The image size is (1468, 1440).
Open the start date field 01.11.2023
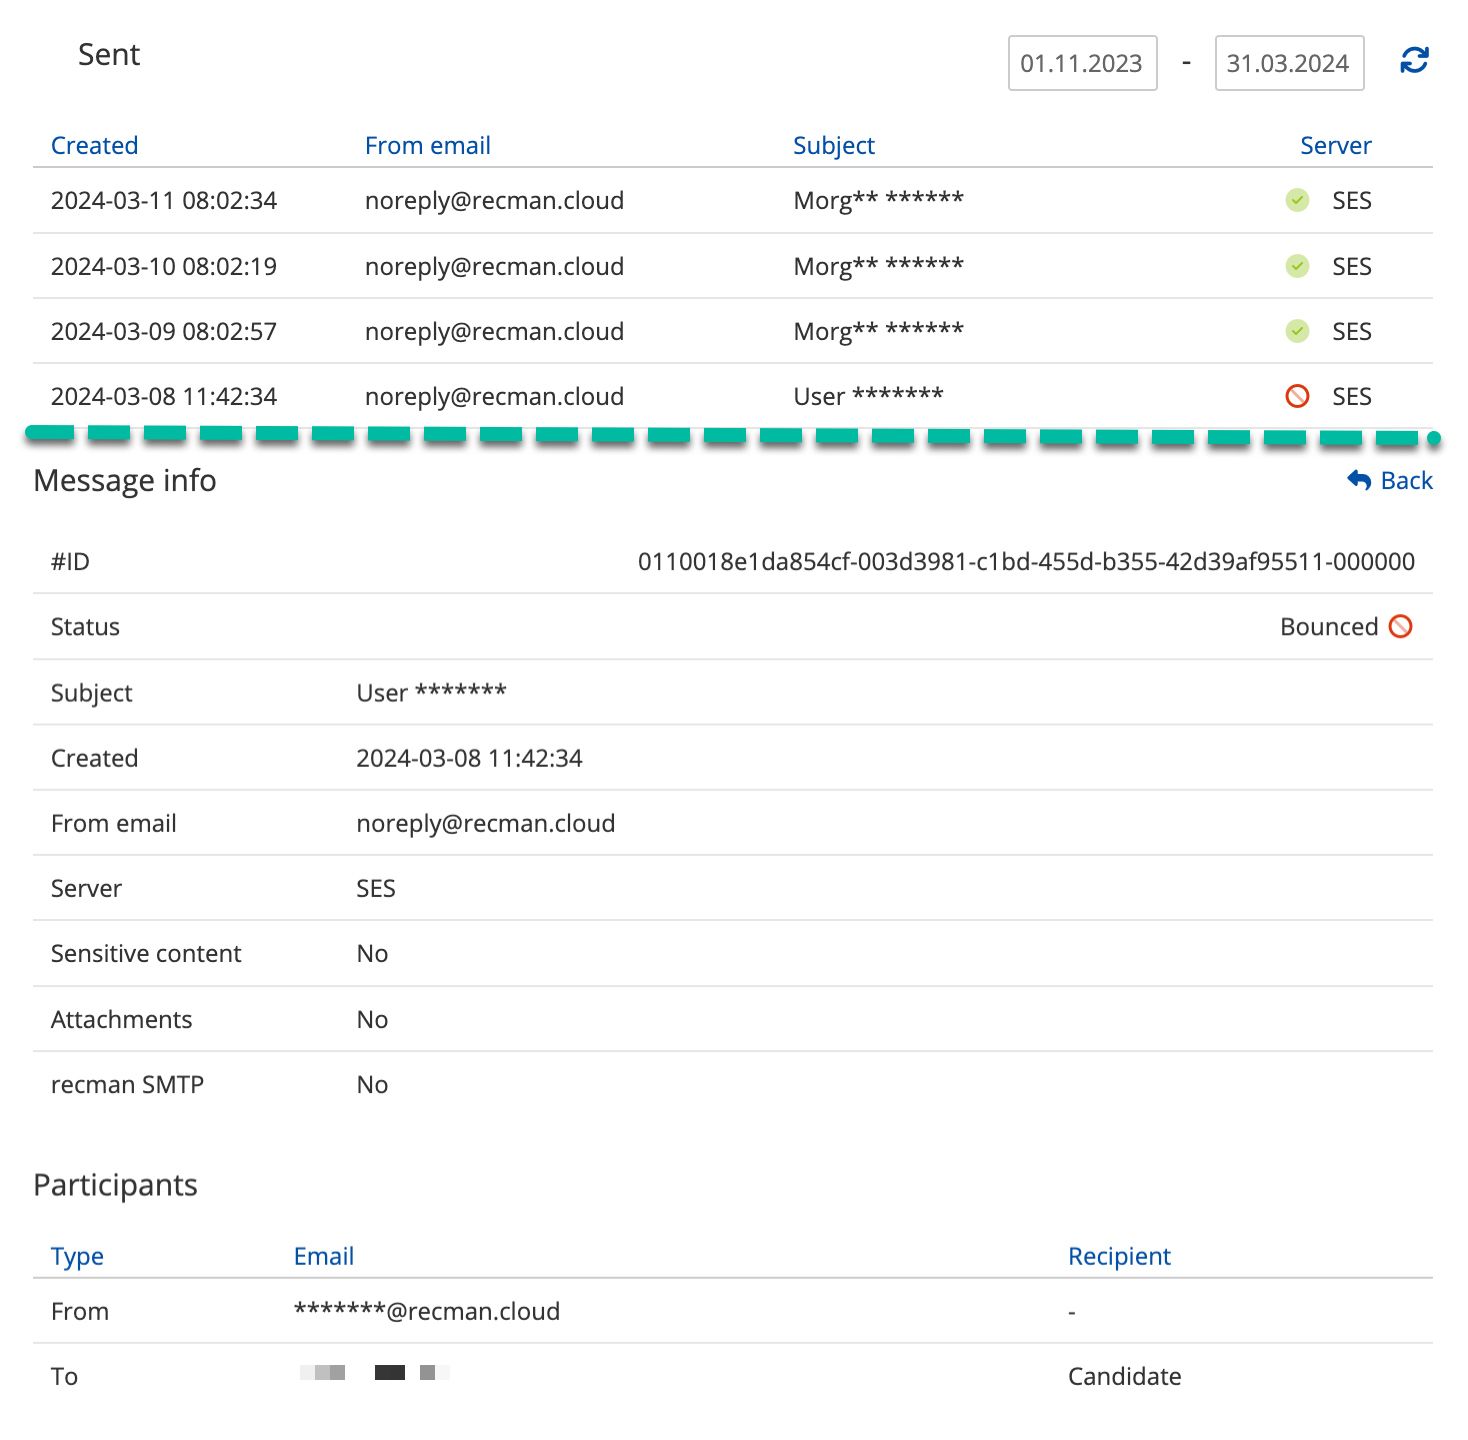(1082, 63)
